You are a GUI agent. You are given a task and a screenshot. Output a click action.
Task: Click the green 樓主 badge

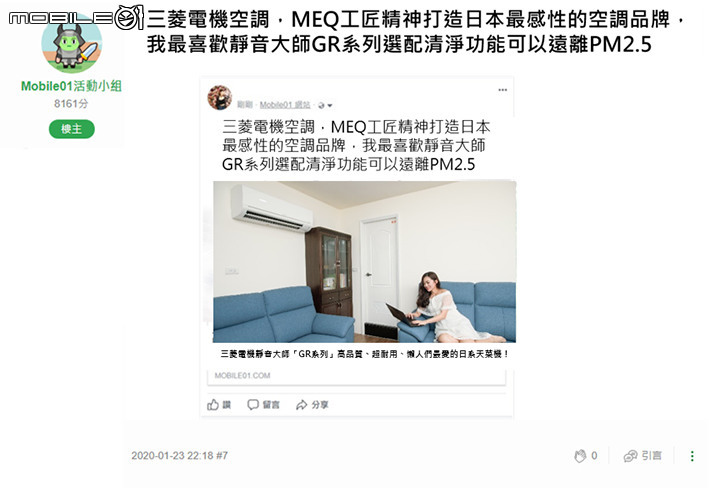point(72,129)
